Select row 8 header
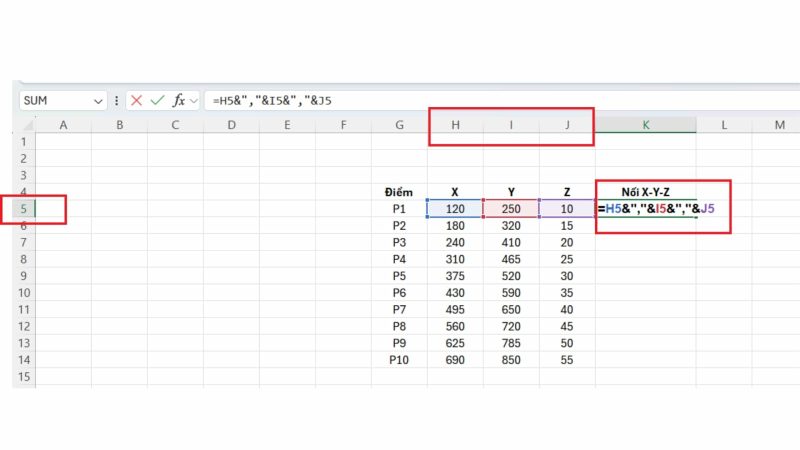Screen dimensions: 800x450 tap(23, 259)
